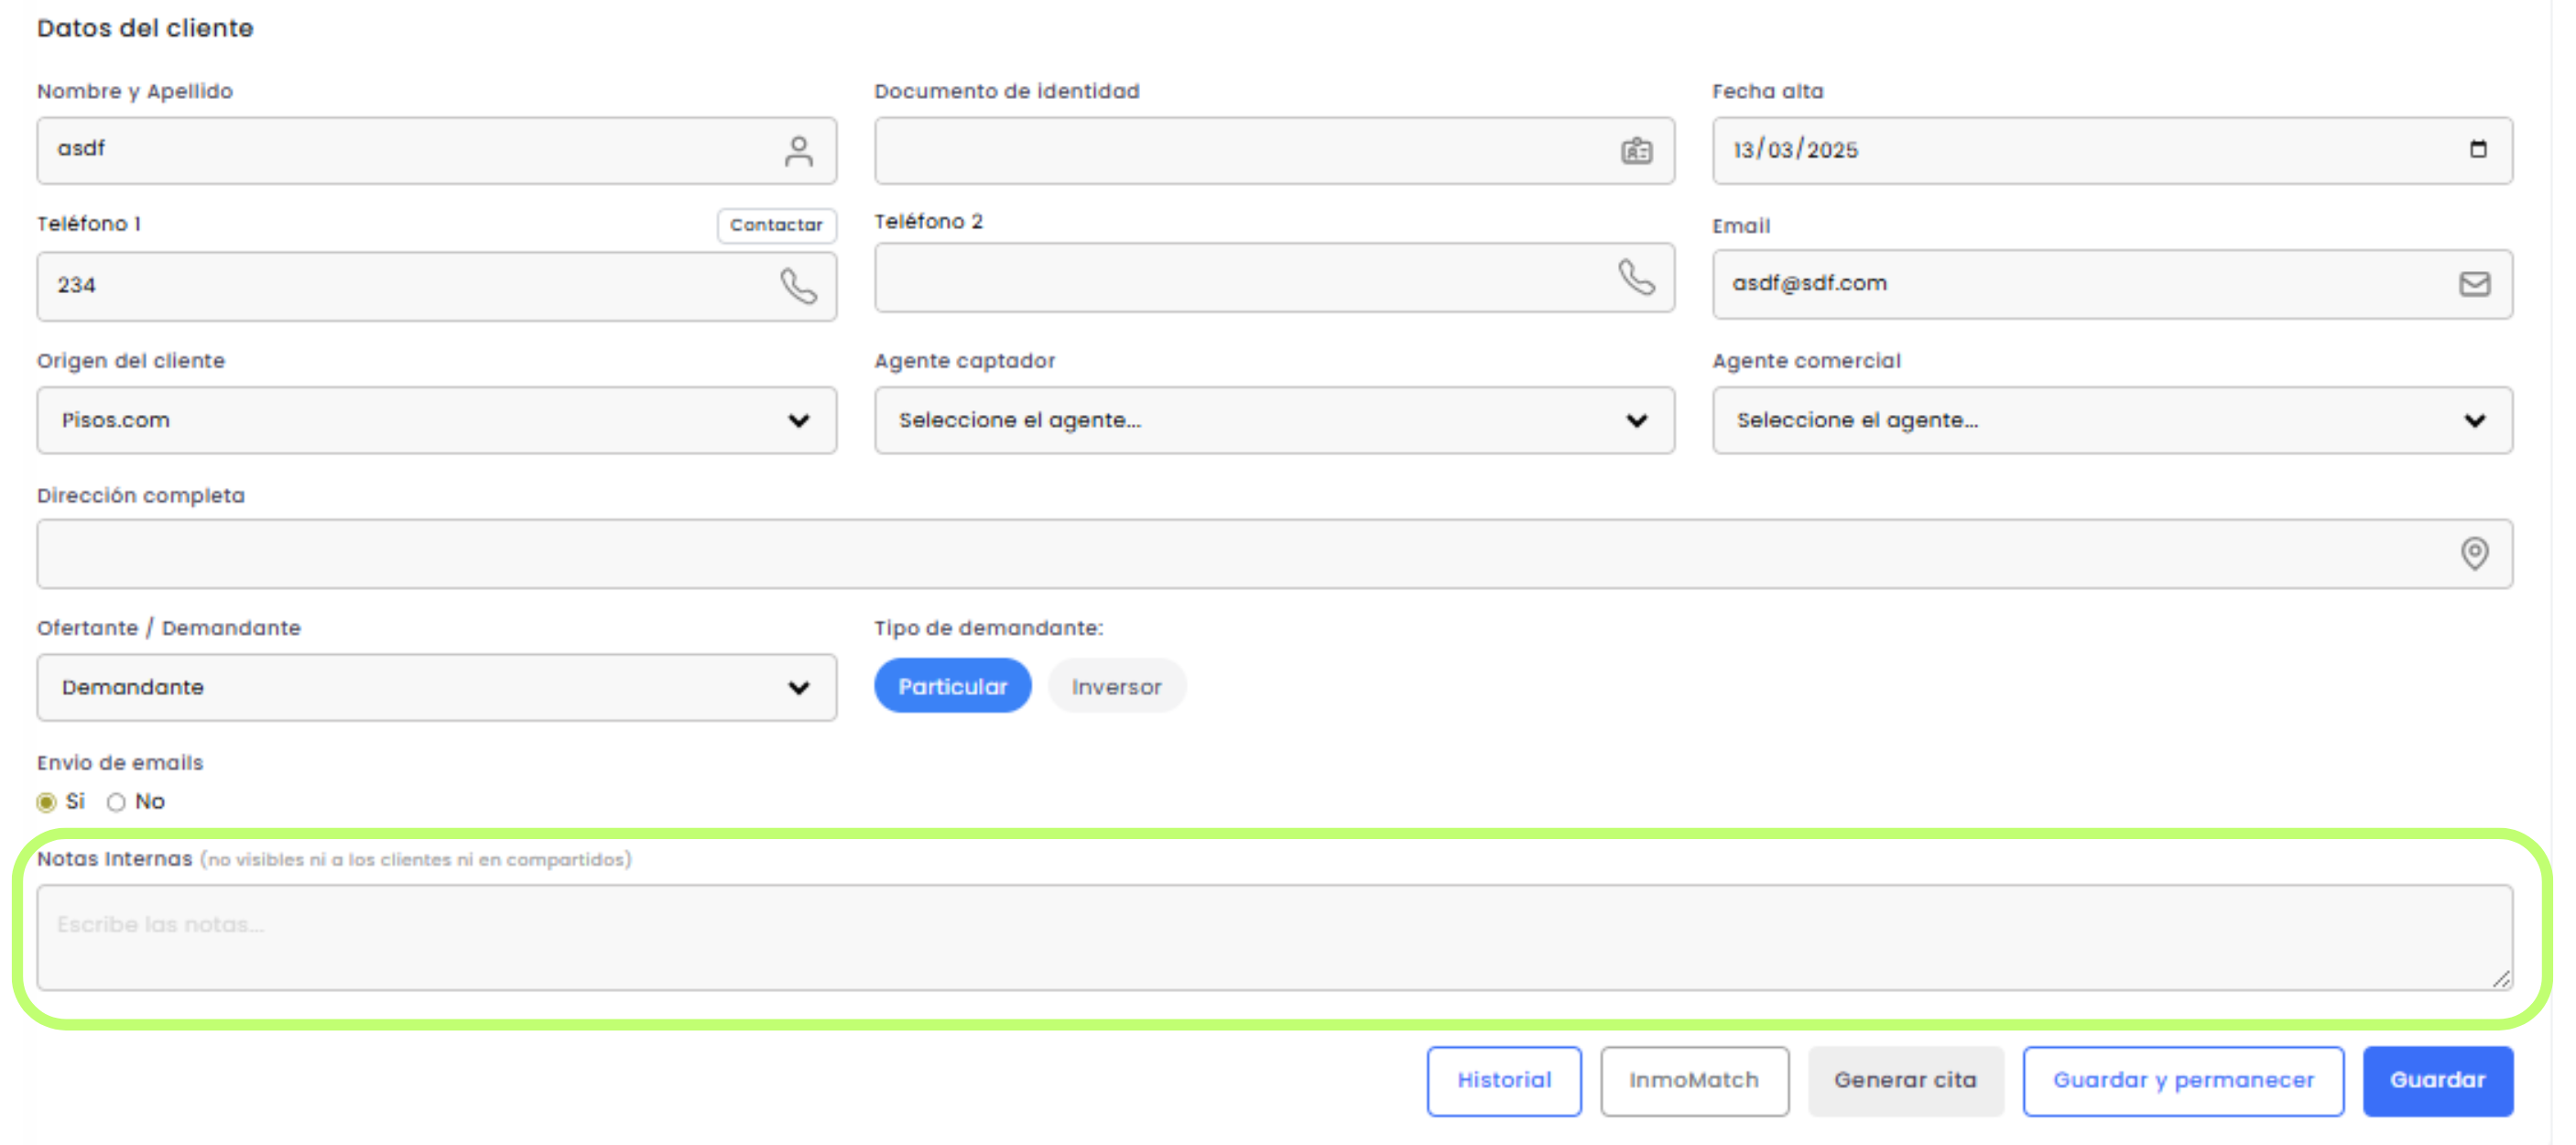Focus the empty Teléfono 2 input
This screenshot has width=2576, height=1145.
pyautogui.click(x=1274, y=277)
